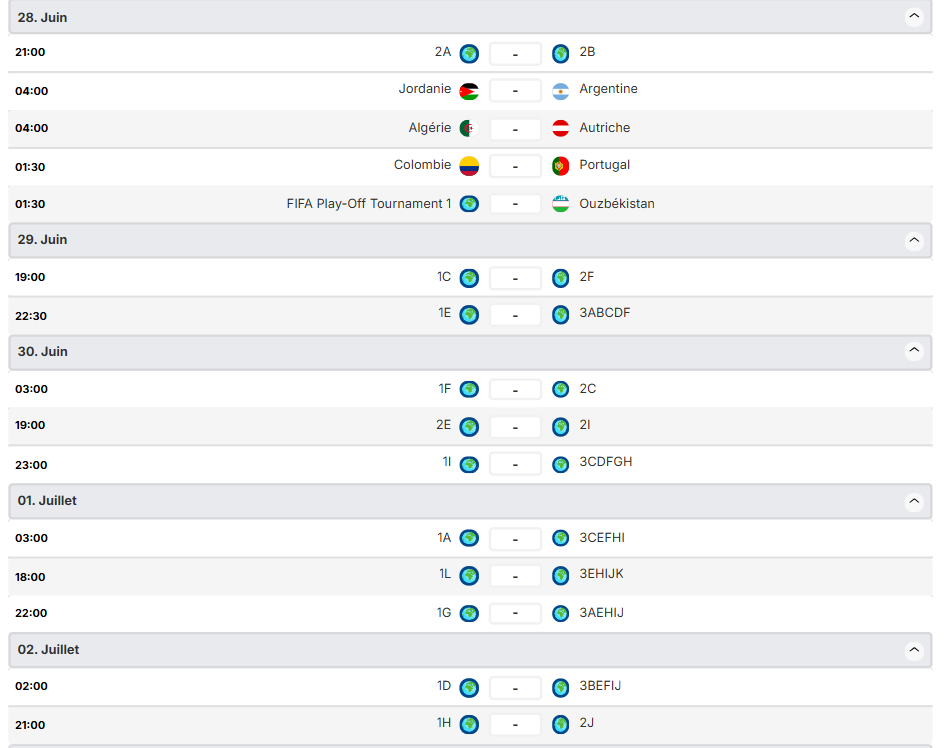Open the 1A vs 3CEFHI match at 03:00

[515, 539]
